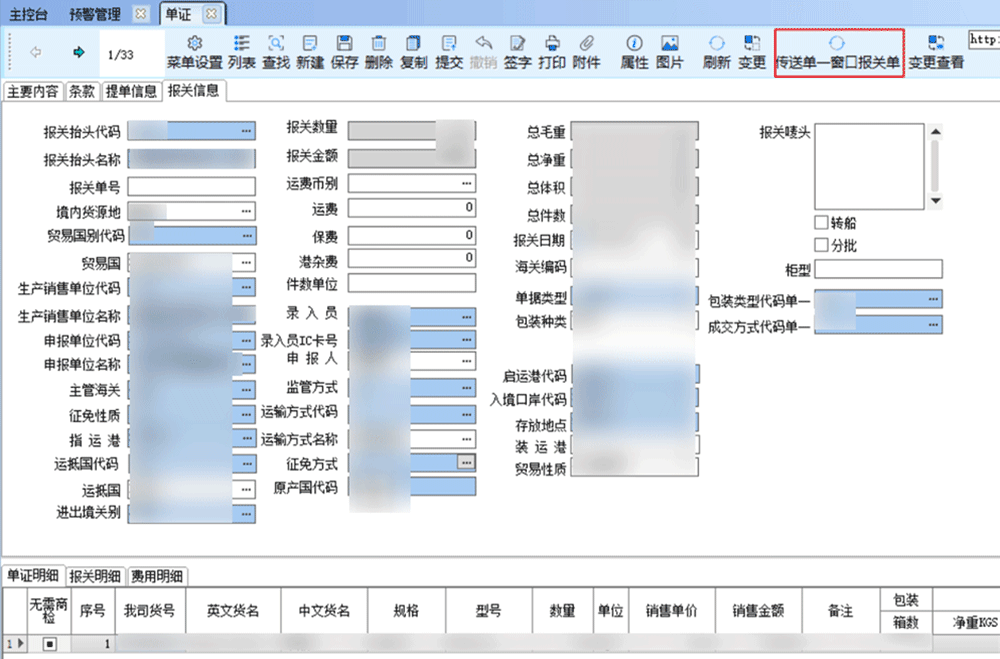Click the 变更 change tool

(x=751, y=52)
